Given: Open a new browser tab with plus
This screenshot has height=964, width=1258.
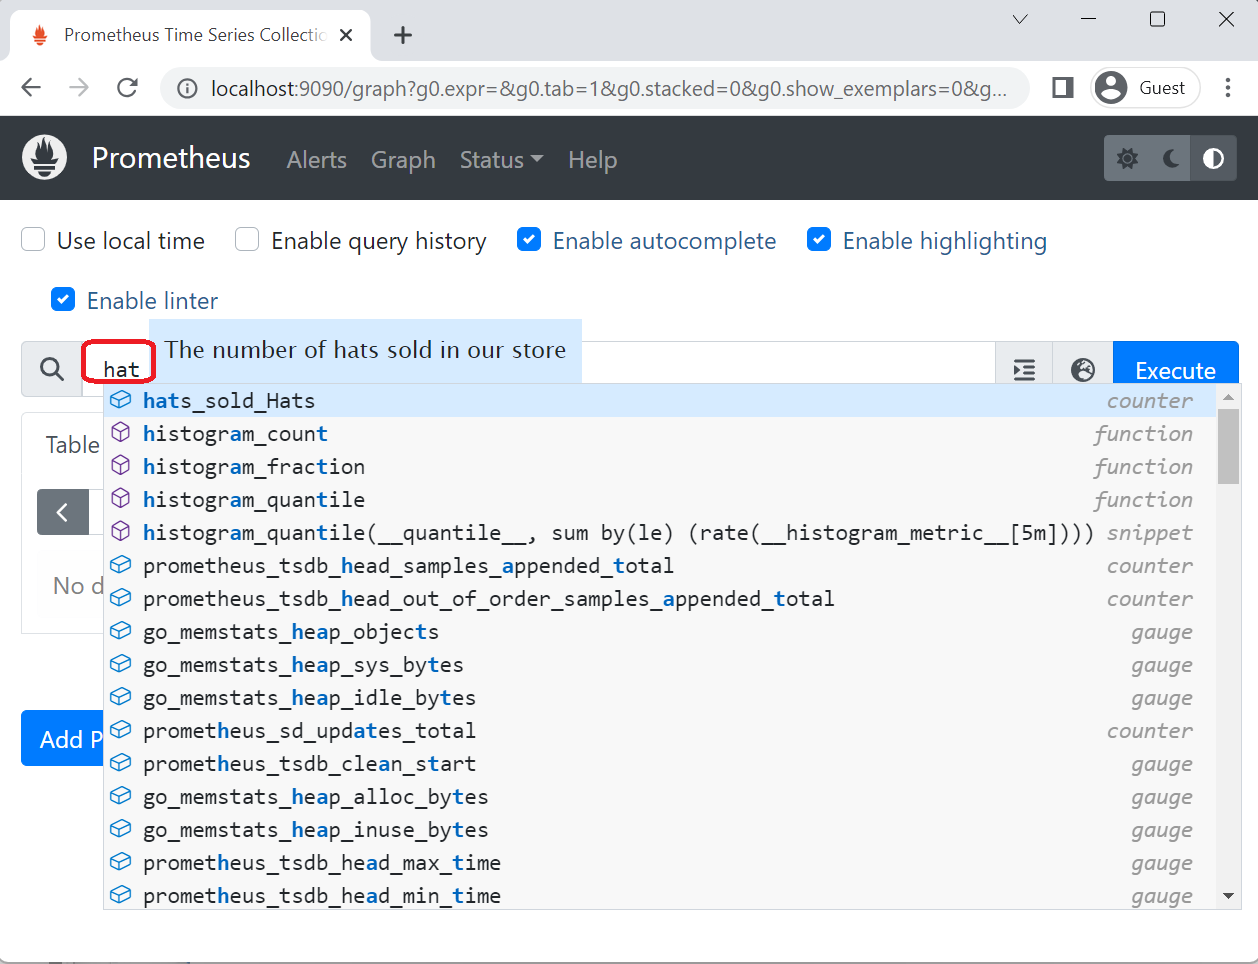Looking at the screenshot, I should click(403, 35).
